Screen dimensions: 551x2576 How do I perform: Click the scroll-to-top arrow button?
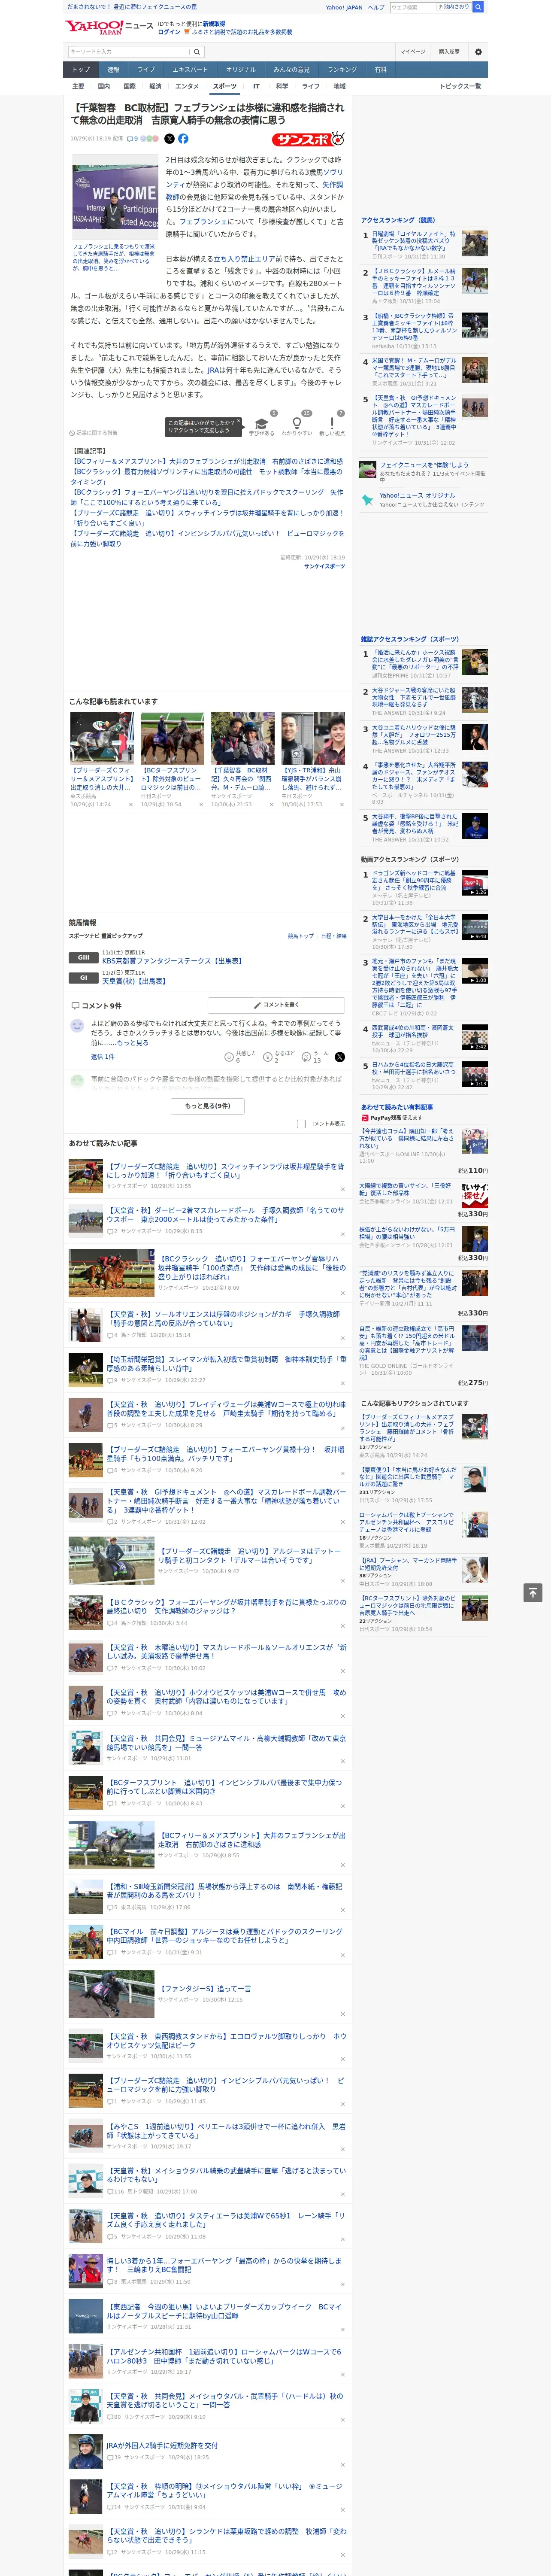coord(533,1593)
